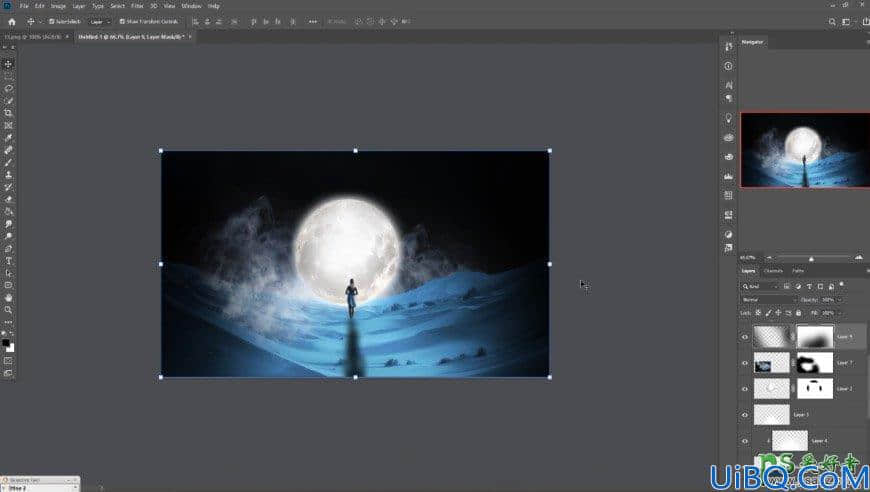This screenshot has height=492, width=870.
Task: Select the Pen tool
Action: pos(8,248)
